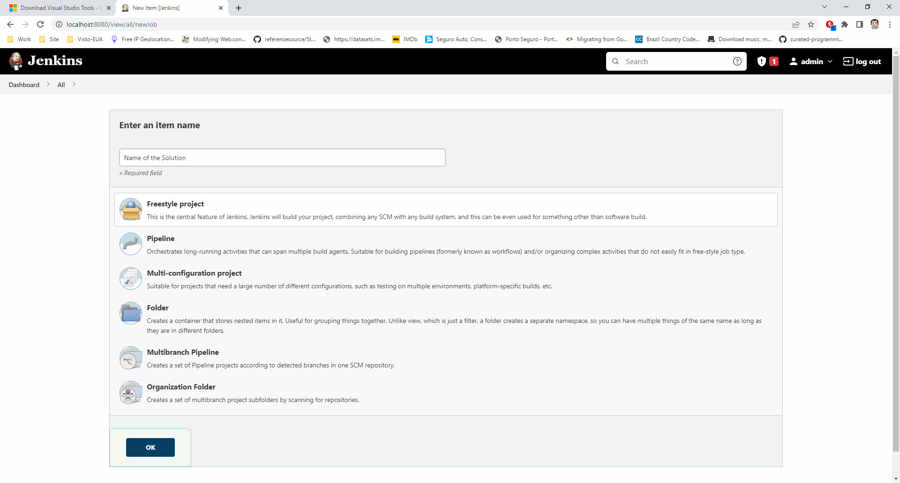900x483 pixels.
Task: Bookmark this page with the star icon
Action: [x=811, y=24]
